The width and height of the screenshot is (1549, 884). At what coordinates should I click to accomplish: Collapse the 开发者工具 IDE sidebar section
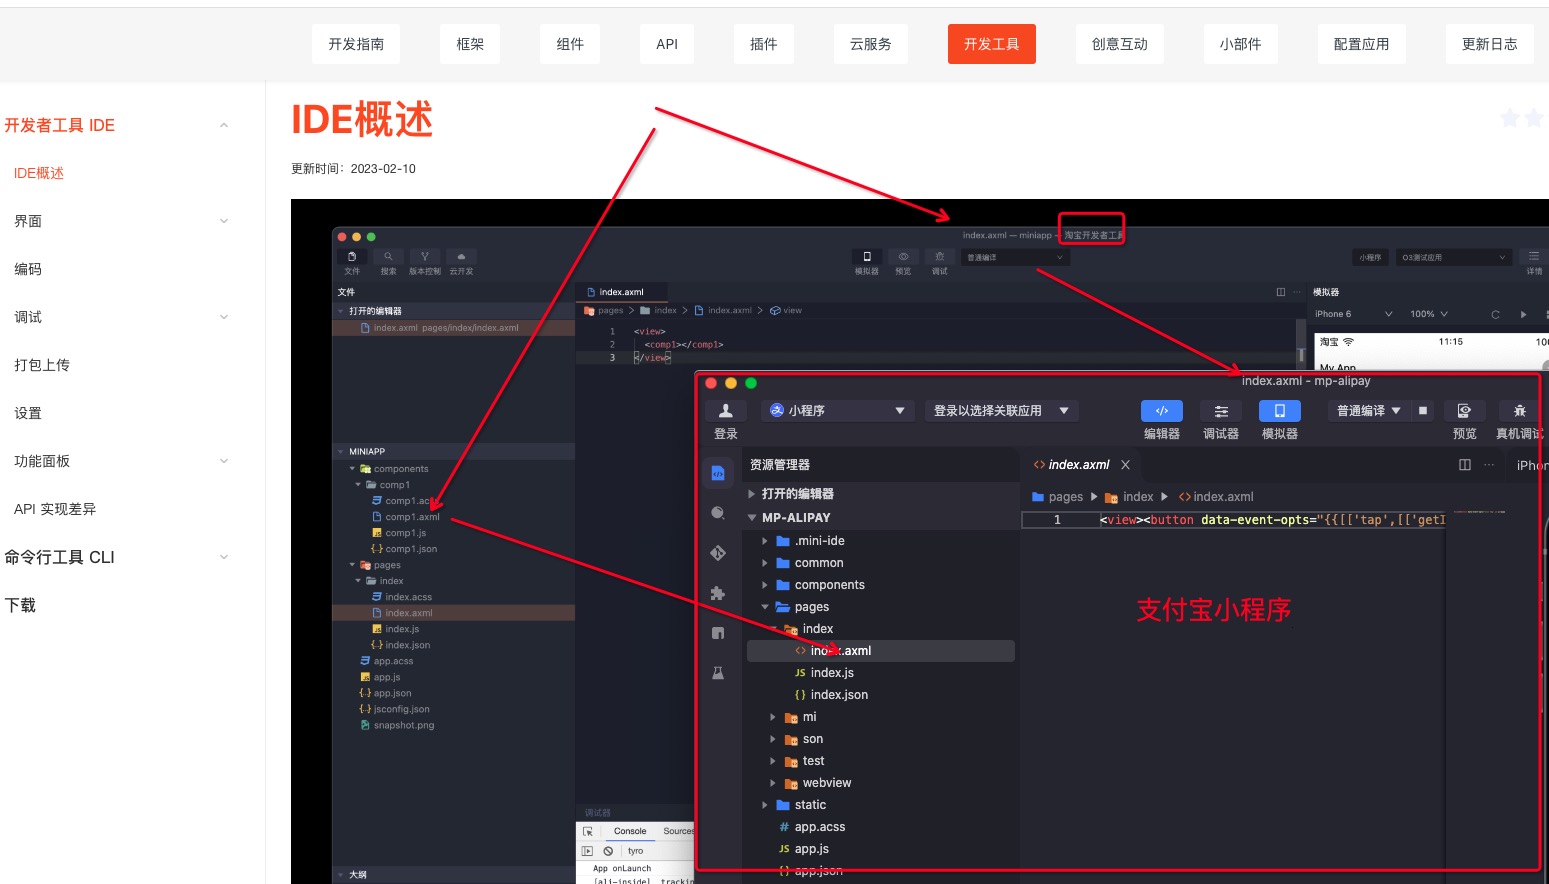point(224,125)
